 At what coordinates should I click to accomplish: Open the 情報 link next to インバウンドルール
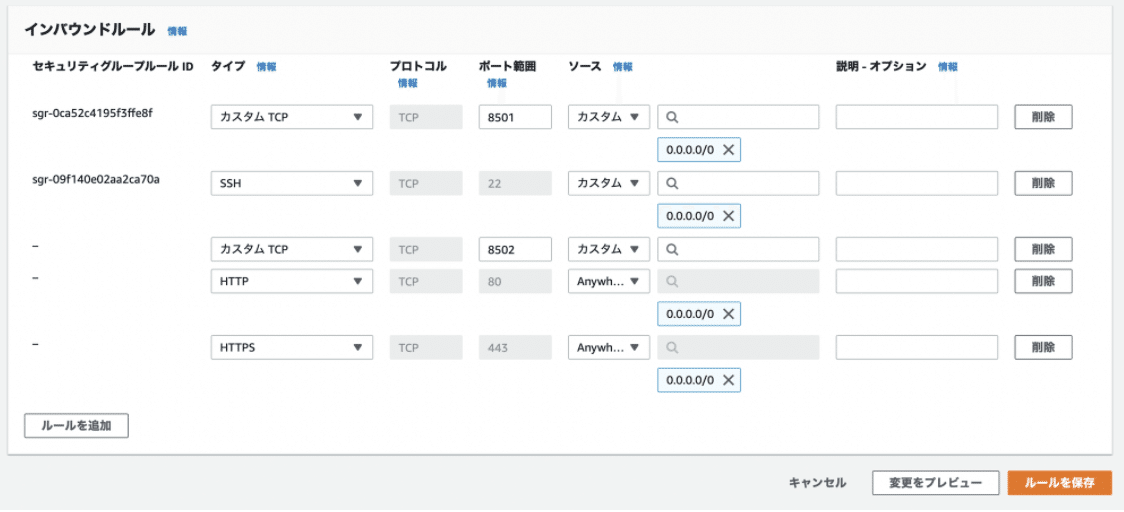[x=177, y=31]
